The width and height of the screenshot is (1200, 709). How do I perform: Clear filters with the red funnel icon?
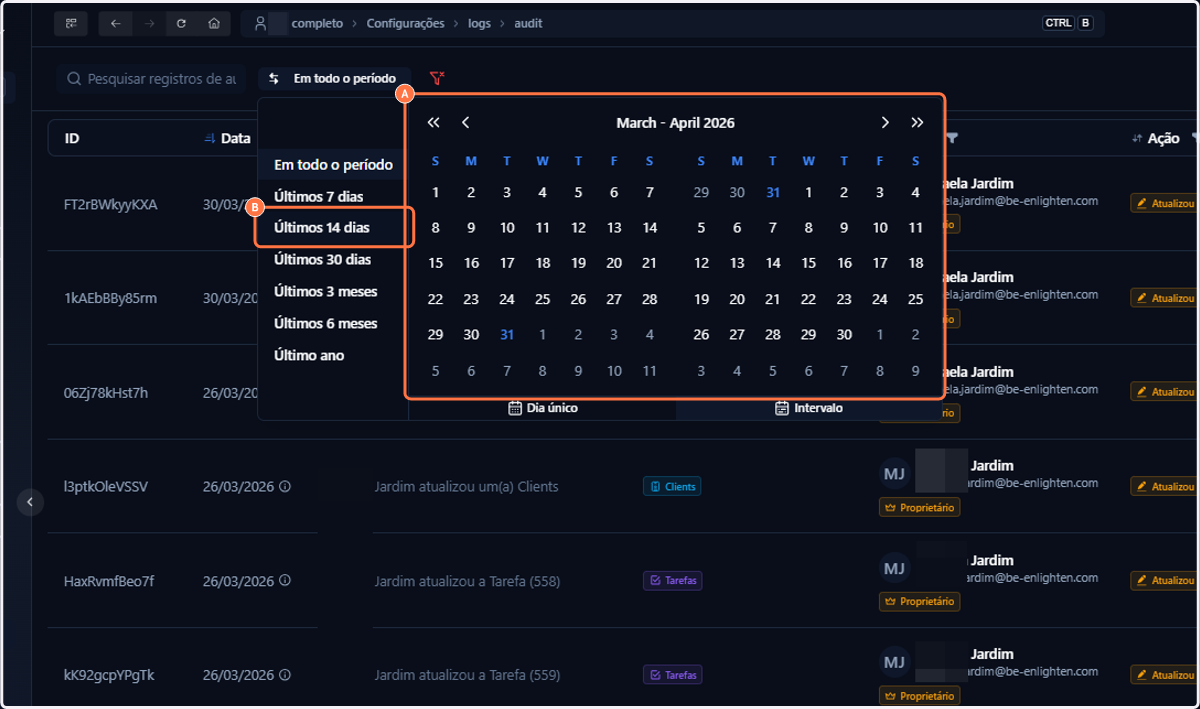[436, 78]
